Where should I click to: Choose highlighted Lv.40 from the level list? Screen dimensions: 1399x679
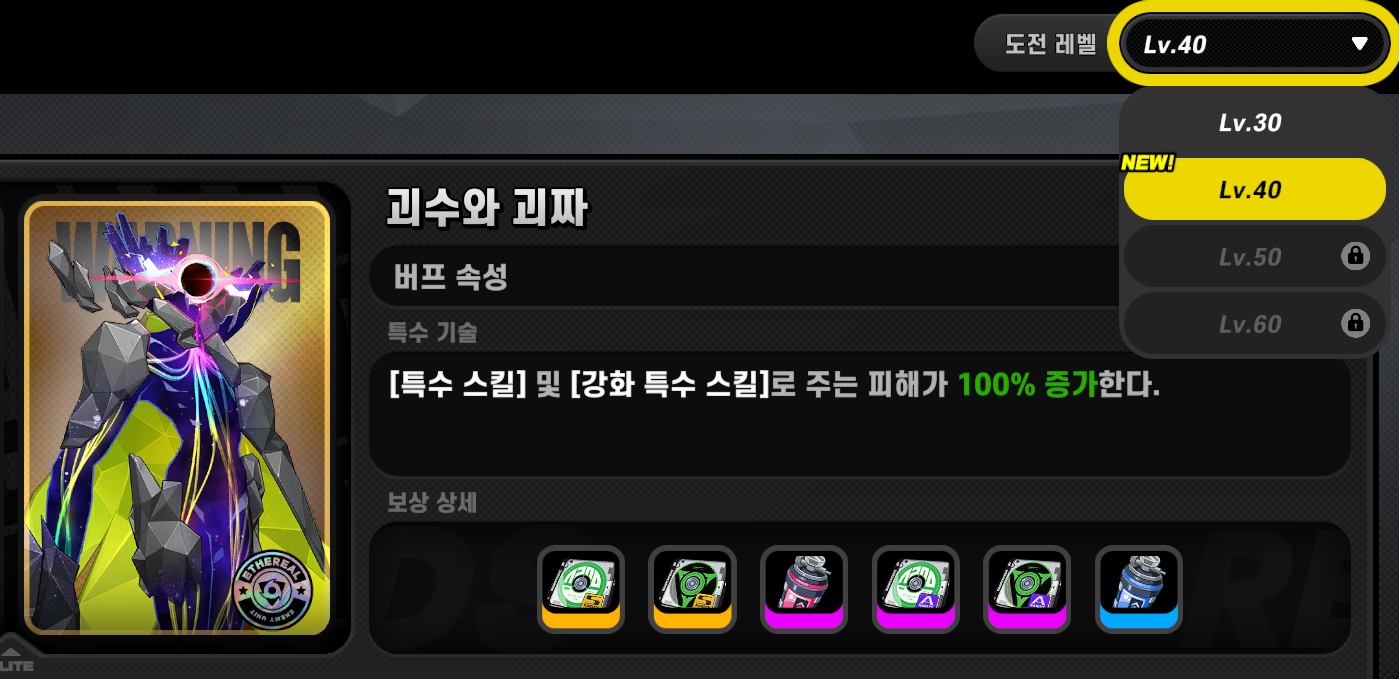click(1254, 189)
